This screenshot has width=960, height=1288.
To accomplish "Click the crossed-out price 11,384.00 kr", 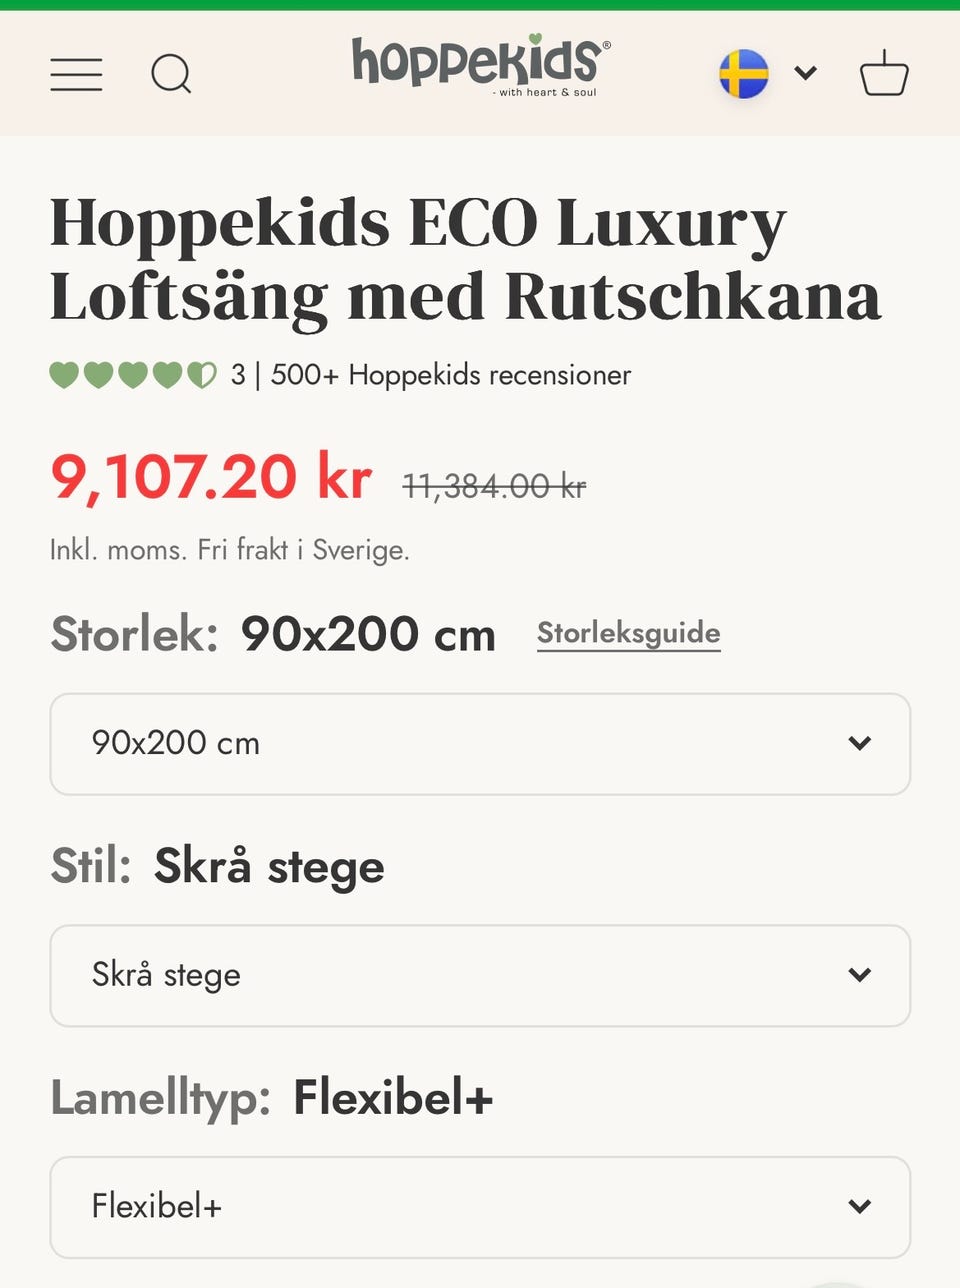I will tap(494, 487).
